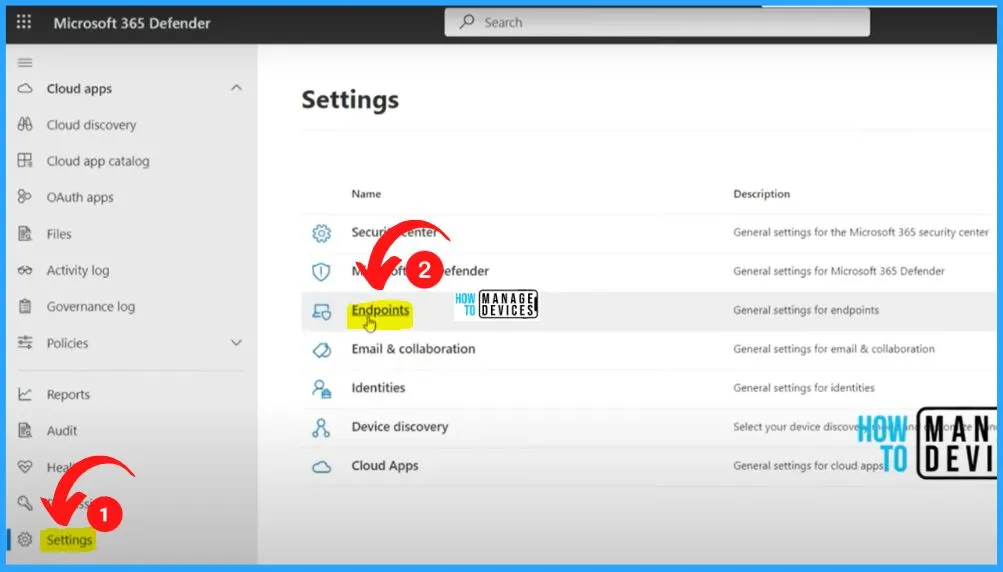The height and width of the screenshot is (572, 1003).
Task: Click the Reports chart icon
Action: point(25,394)
